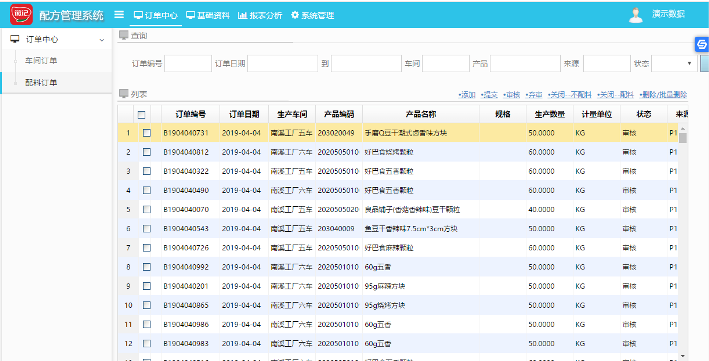Open the 系统管理 top menu
This screenshot has width=709, height=361.
click(x=312, y=15)
